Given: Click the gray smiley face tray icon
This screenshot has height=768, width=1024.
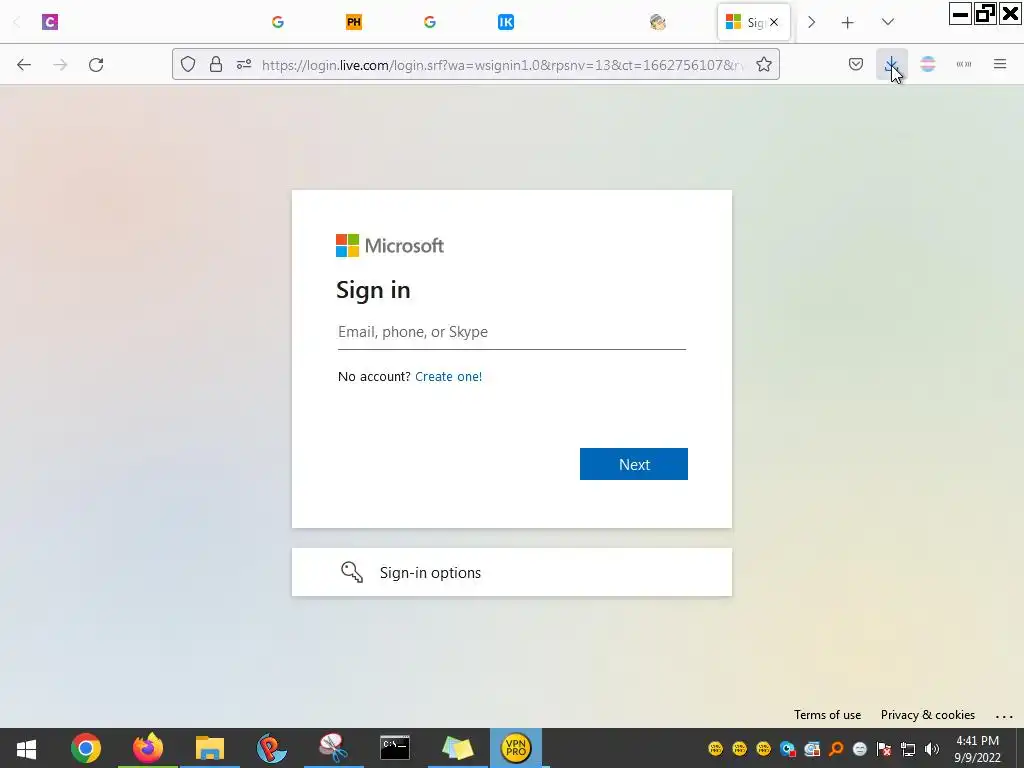Looking at the screenshot, I should [x=859, y=749].
